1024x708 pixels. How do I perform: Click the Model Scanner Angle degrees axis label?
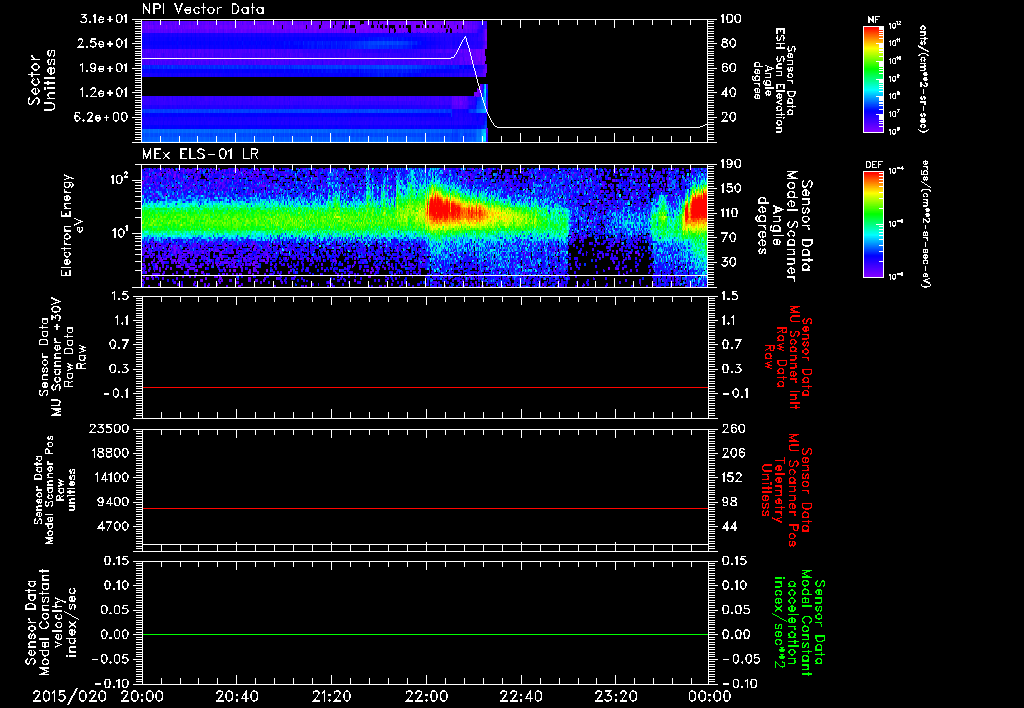(x=784, y=225)
